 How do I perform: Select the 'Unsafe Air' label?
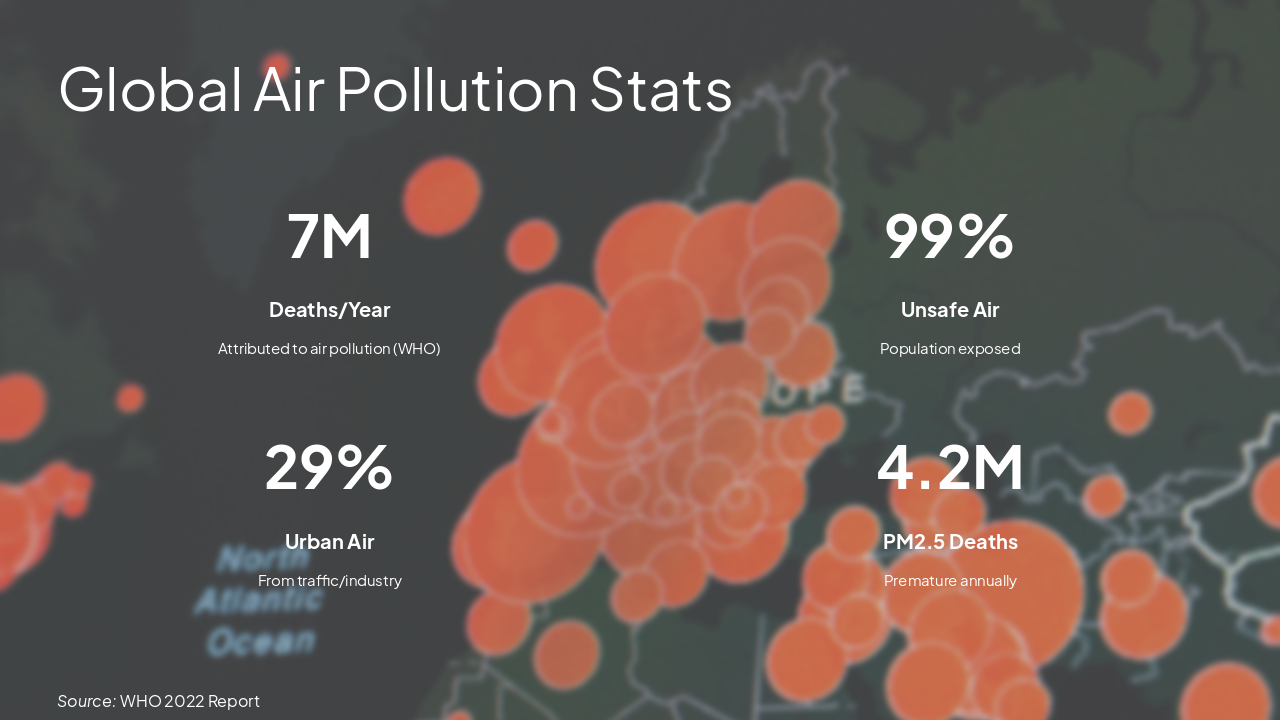coord(949,310)
